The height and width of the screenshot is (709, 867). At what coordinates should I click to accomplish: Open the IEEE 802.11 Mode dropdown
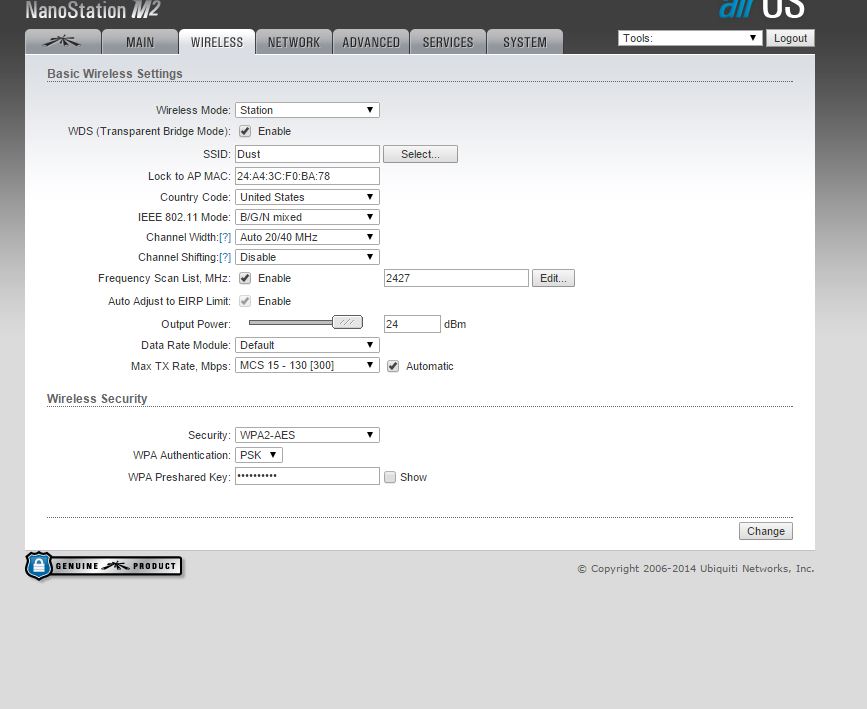click(307, 217)
